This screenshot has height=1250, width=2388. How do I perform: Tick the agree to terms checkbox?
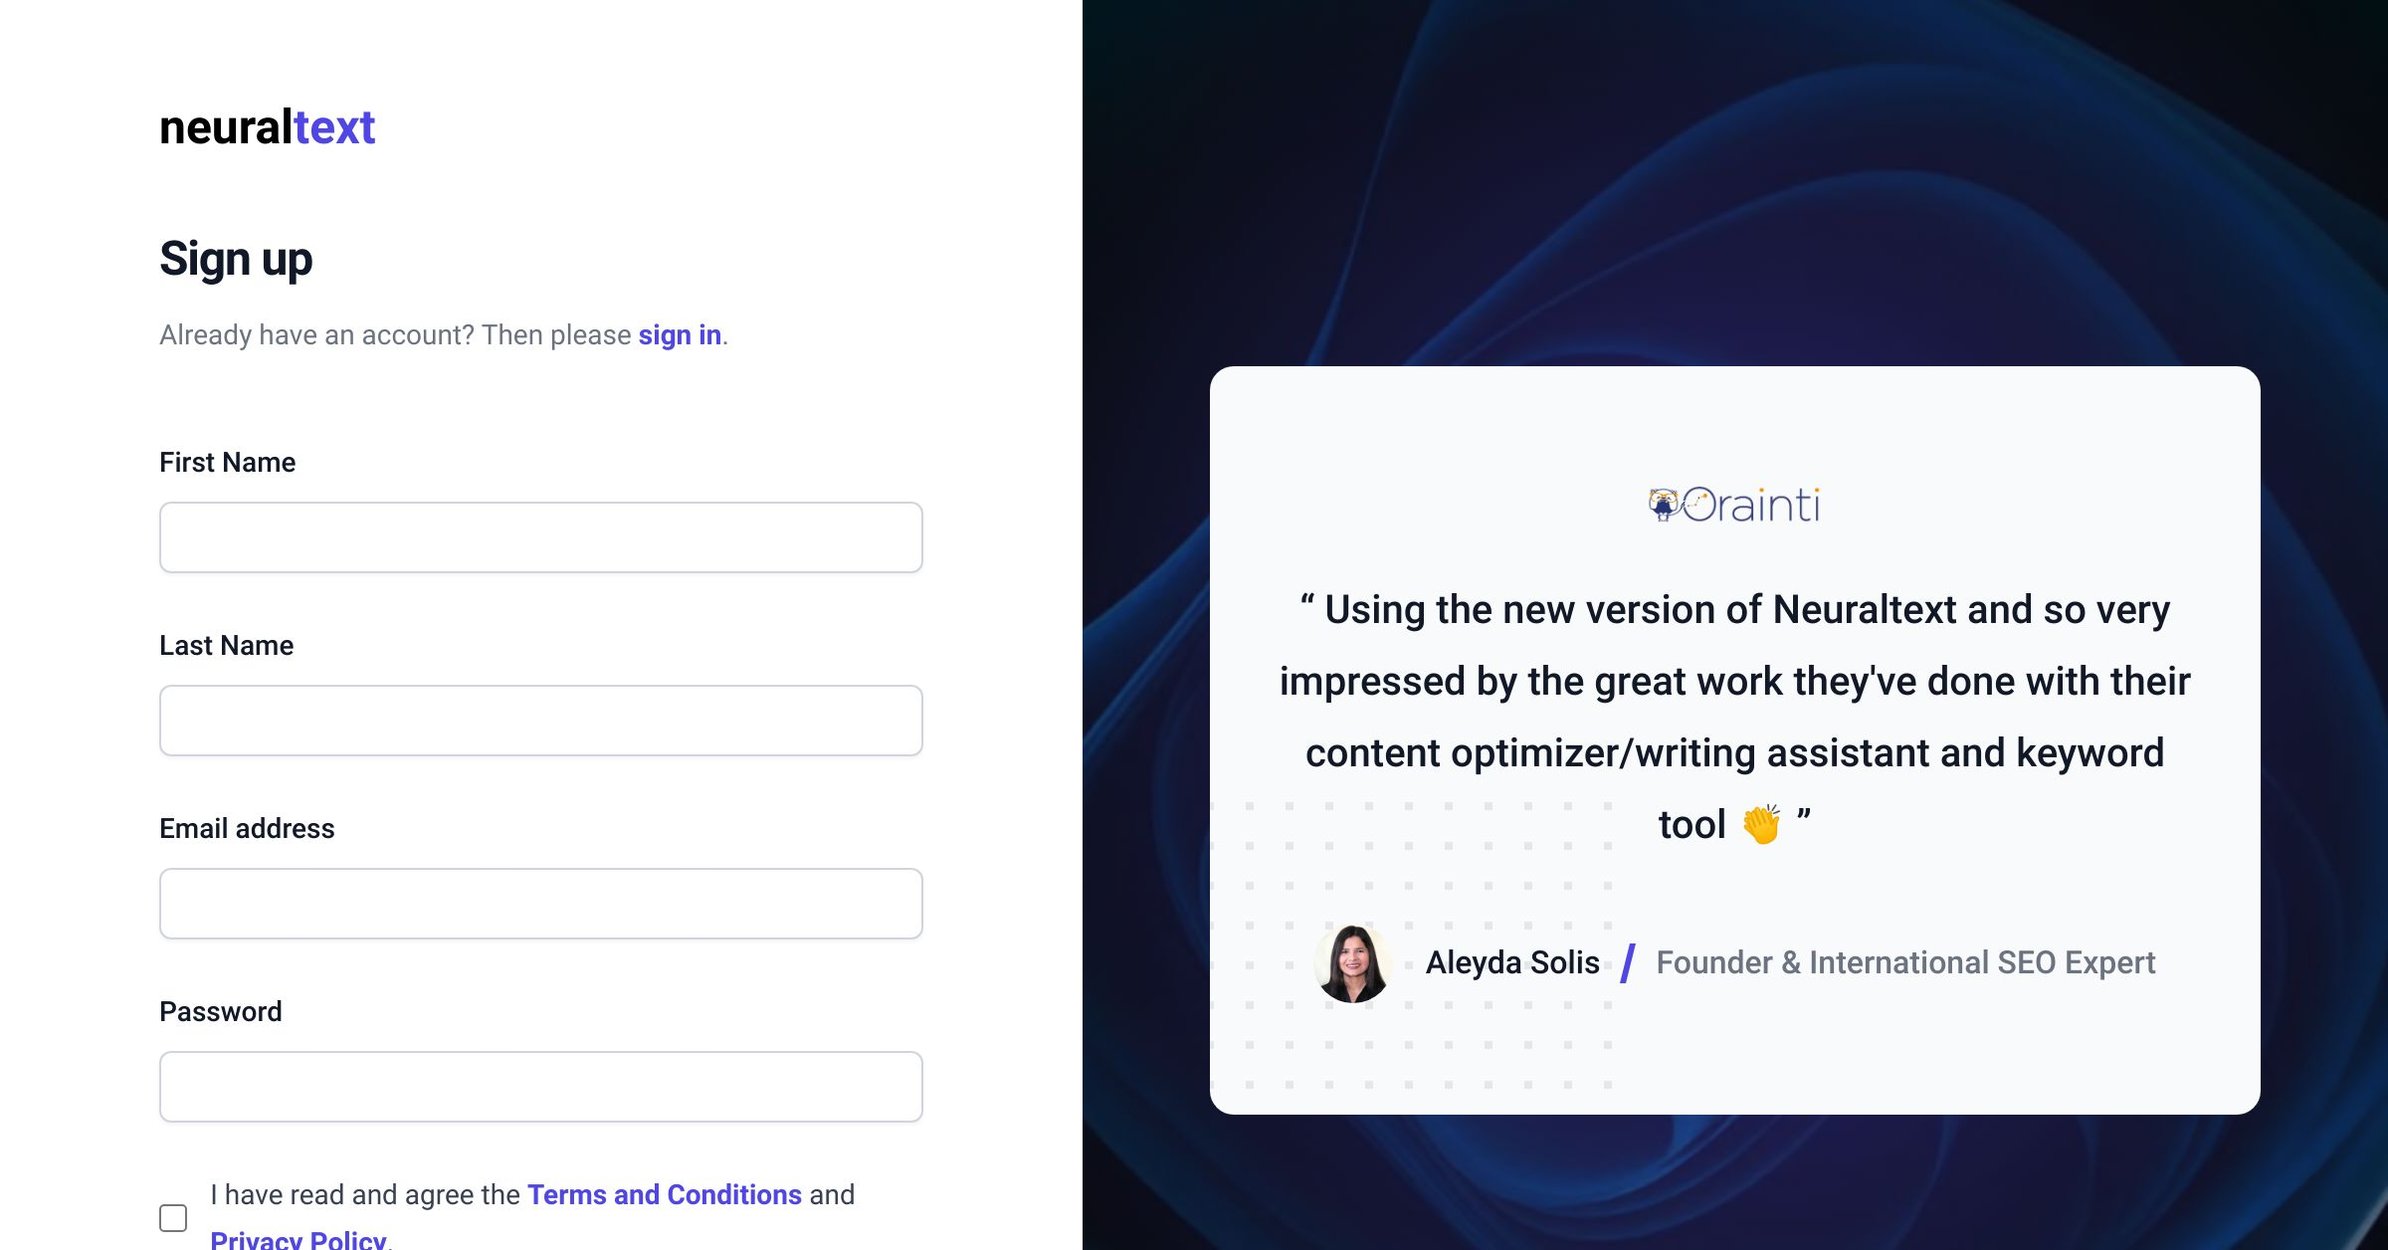(x=173, y=1217)
